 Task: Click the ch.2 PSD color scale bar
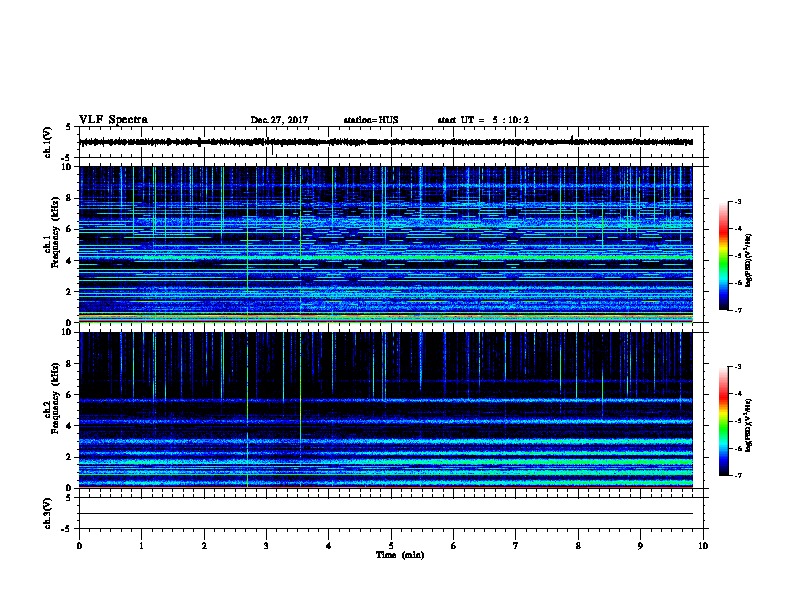coord(724,421)
